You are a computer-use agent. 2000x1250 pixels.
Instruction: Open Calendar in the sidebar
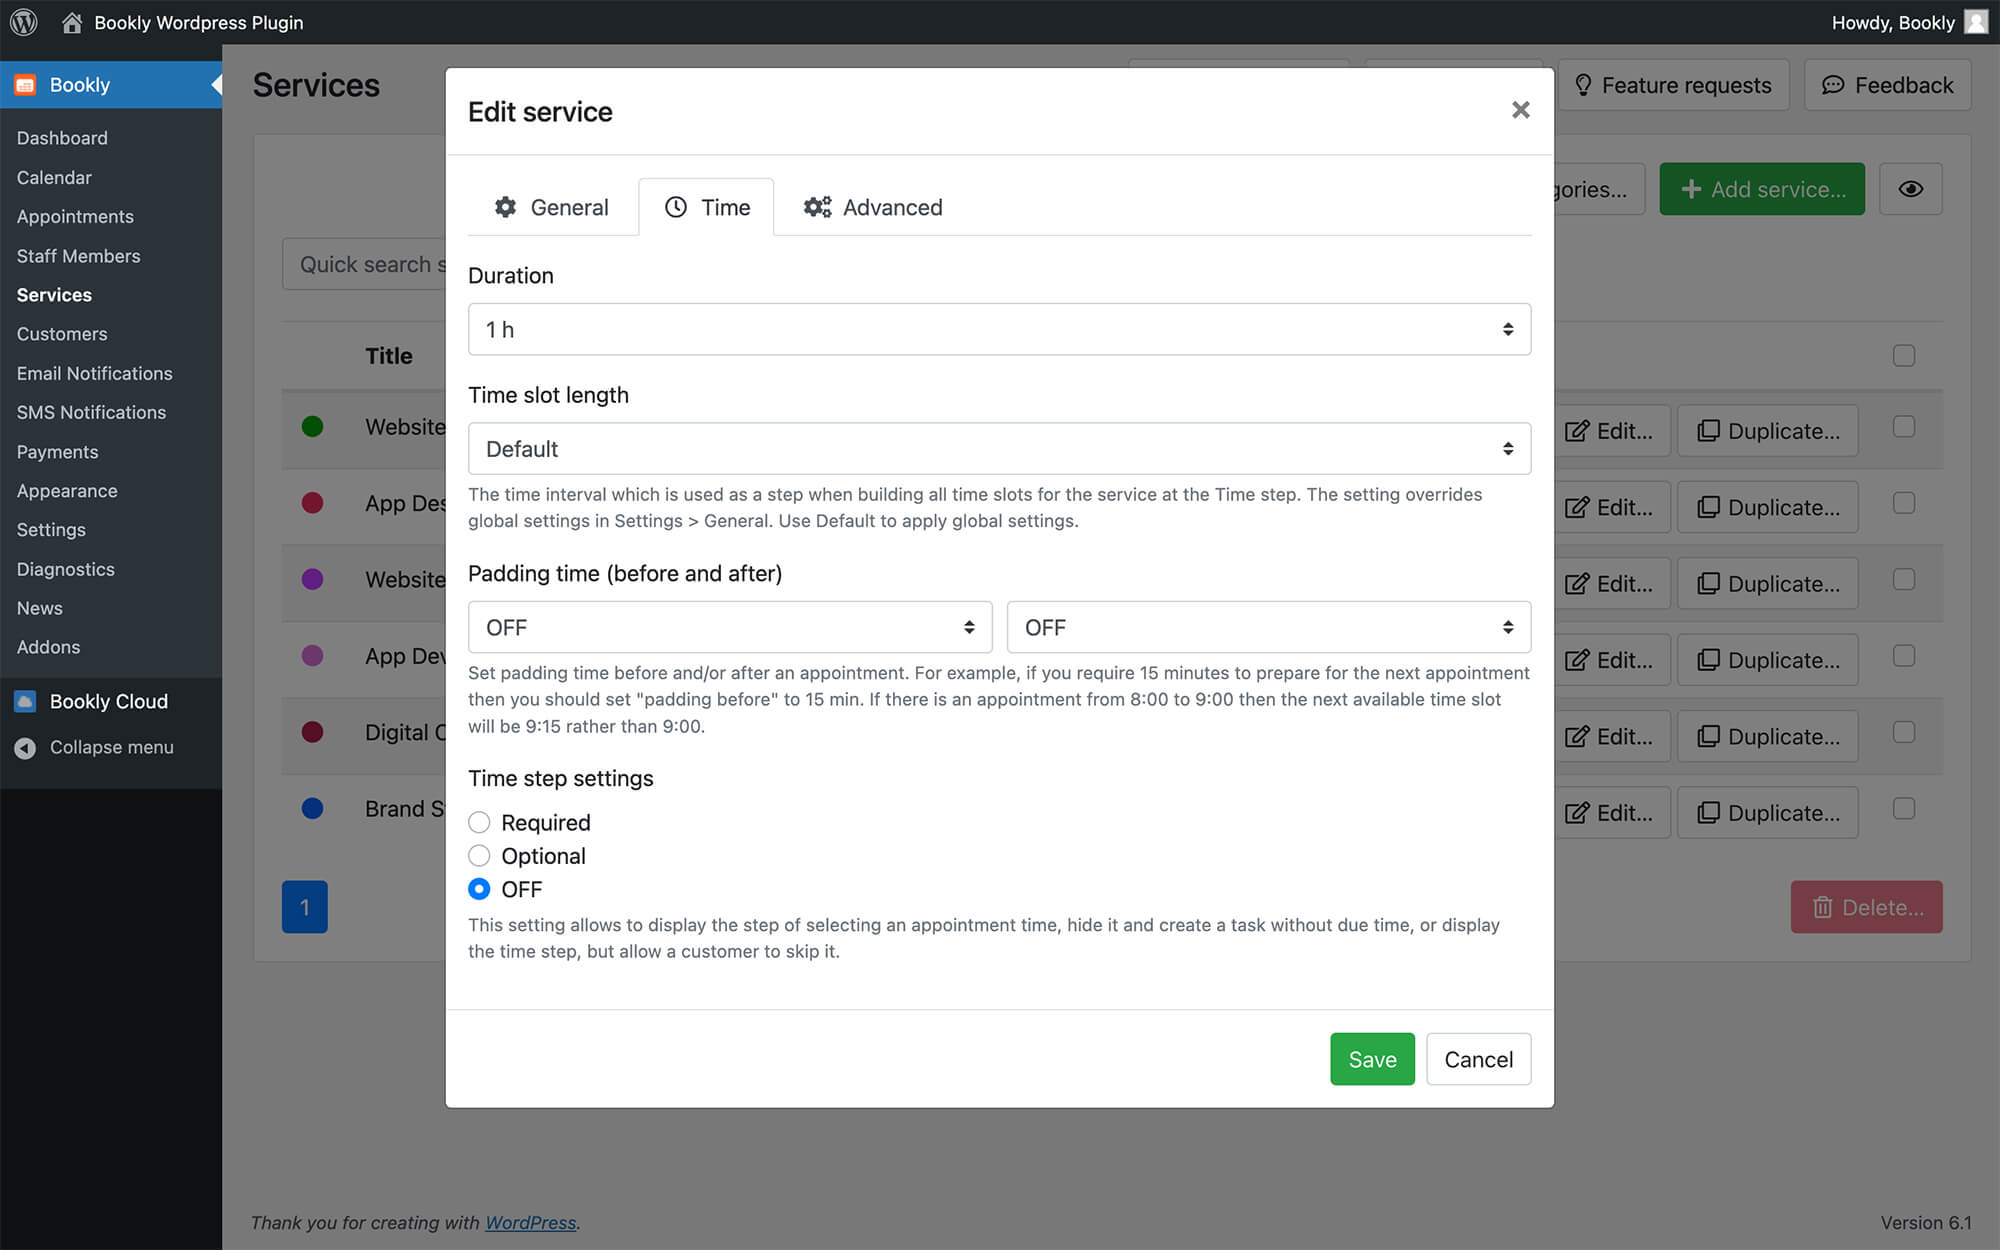click(x=54, y=177)
